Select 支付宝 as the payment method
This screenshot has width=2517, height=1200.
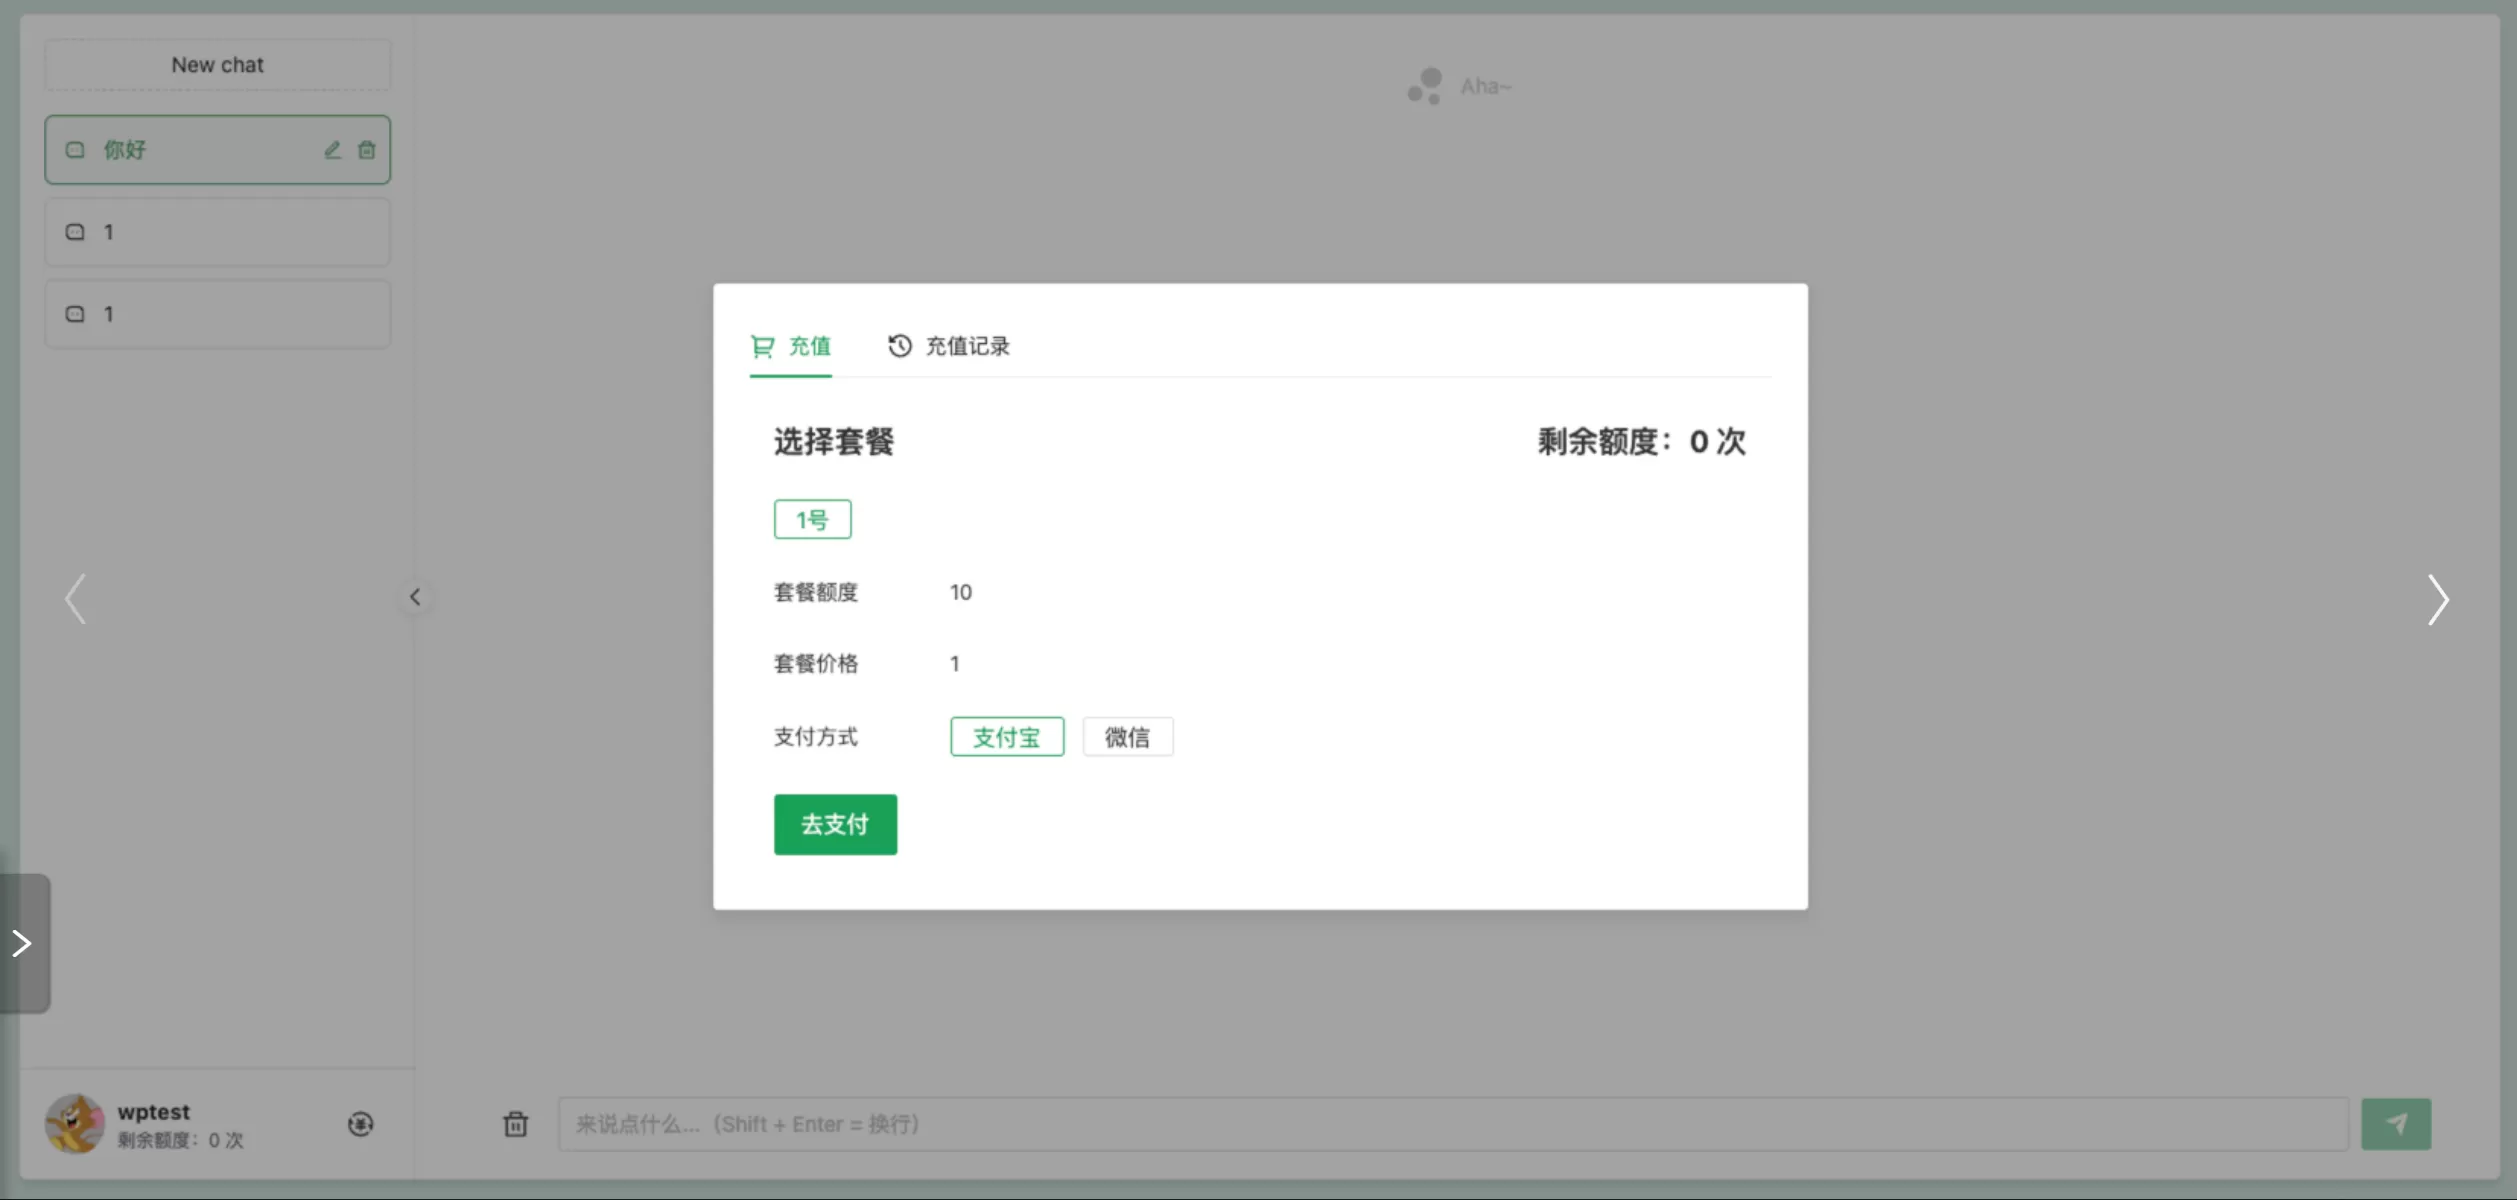1006,737
